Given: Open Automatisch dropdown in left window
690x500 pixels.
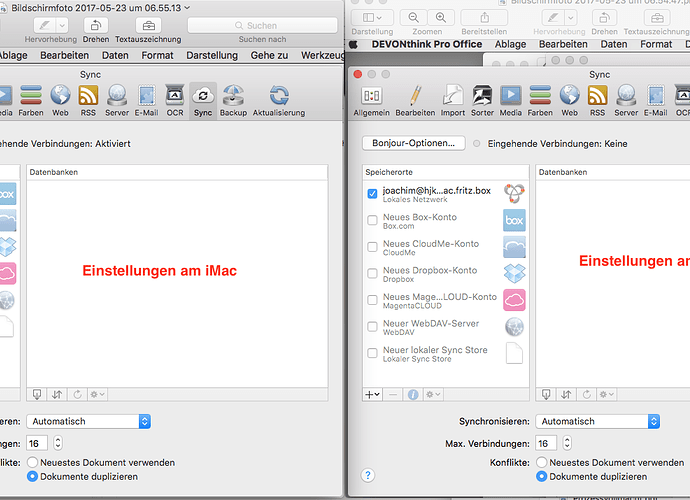Looking at the screenshot, I should 88,421.
